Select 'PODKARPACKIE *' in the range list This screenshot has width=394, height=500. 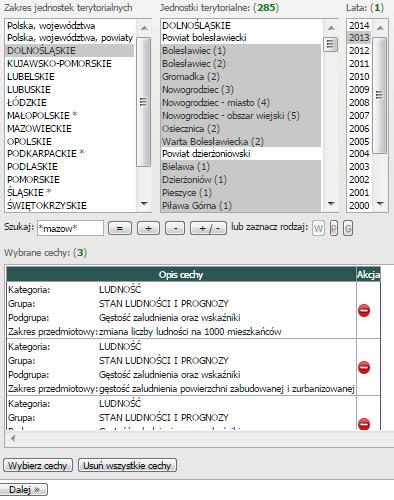[x=70, y=154]
